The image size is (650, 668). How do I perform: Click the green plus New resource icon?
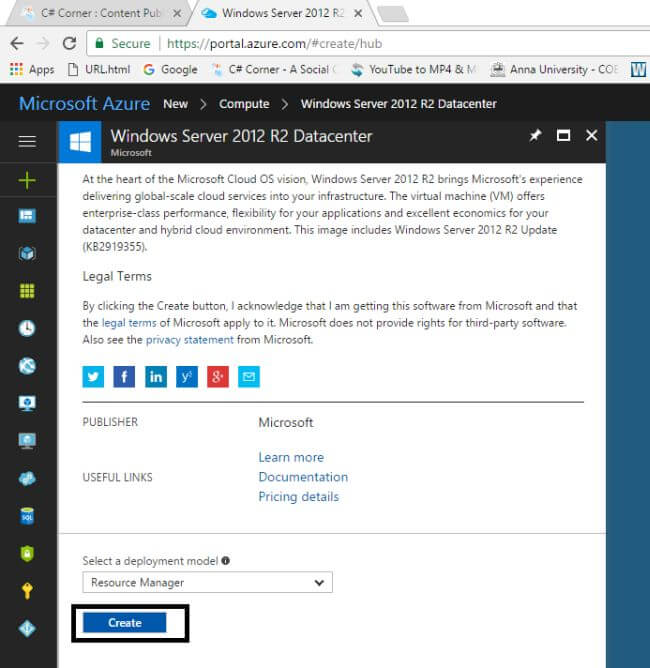(27, 180)
